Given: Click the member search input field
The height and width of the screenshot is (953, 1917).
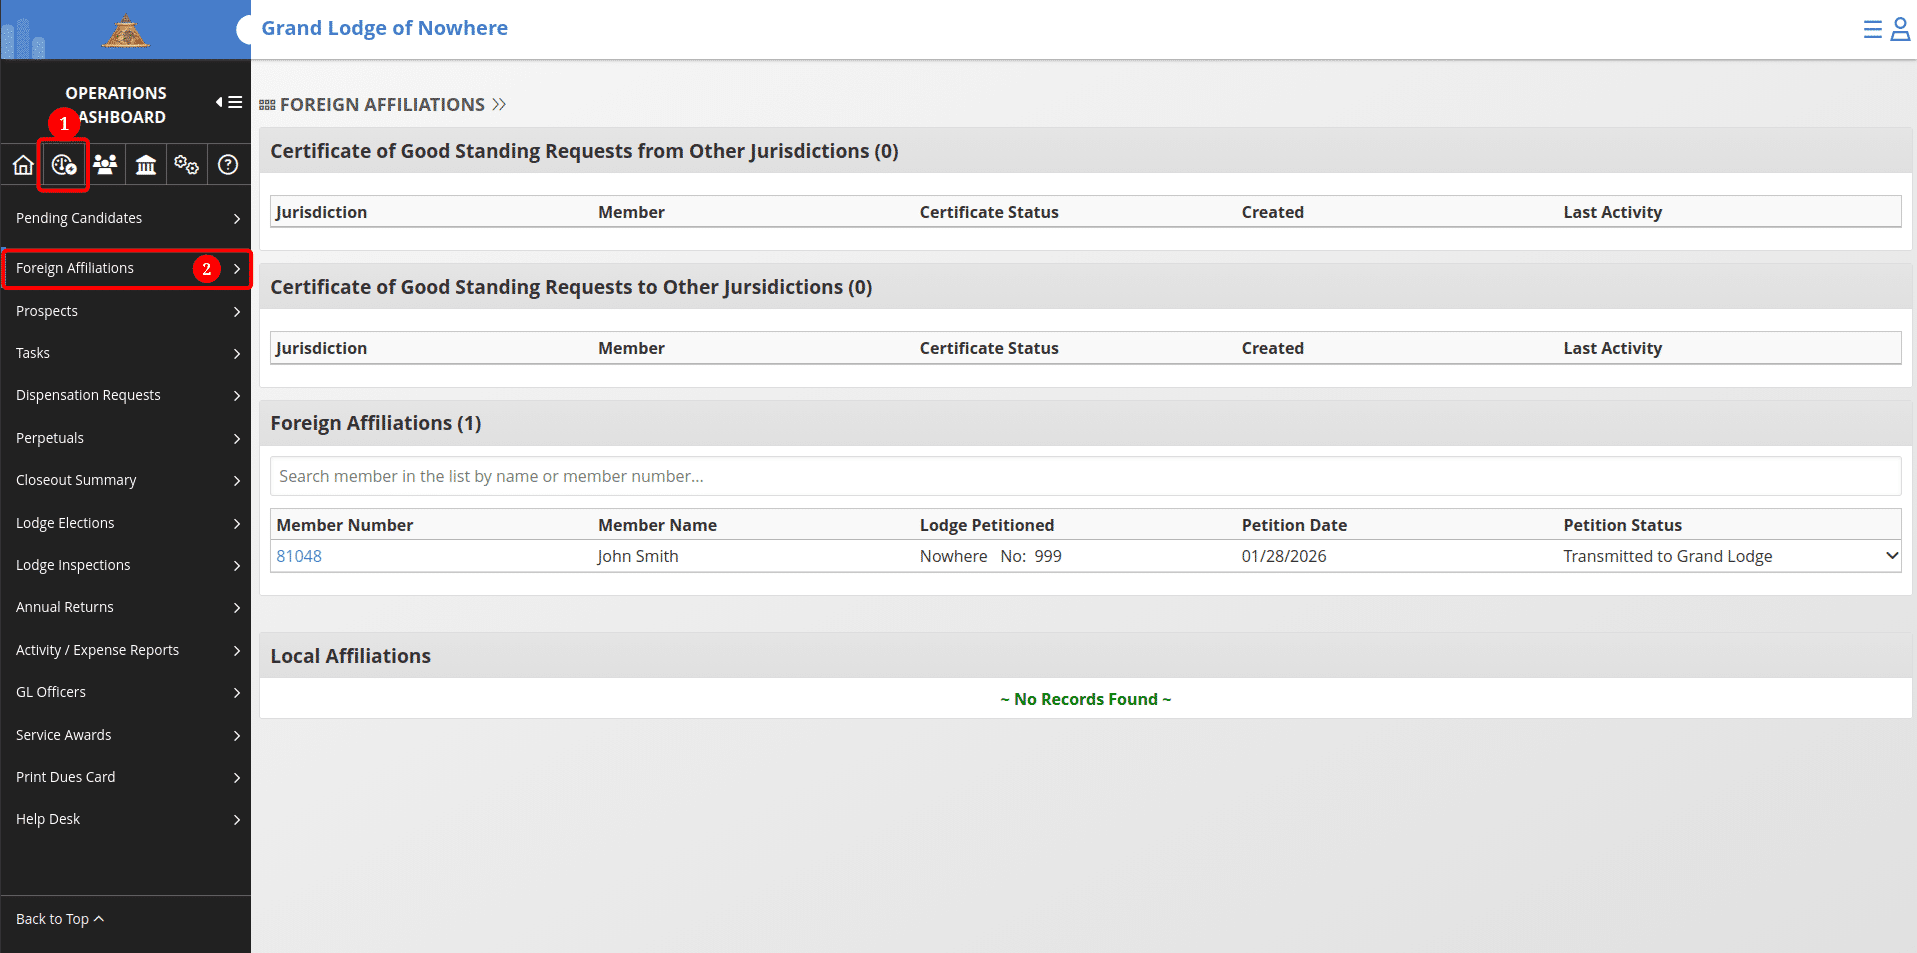Looking at the screenshot, I should coord(1085,476).
